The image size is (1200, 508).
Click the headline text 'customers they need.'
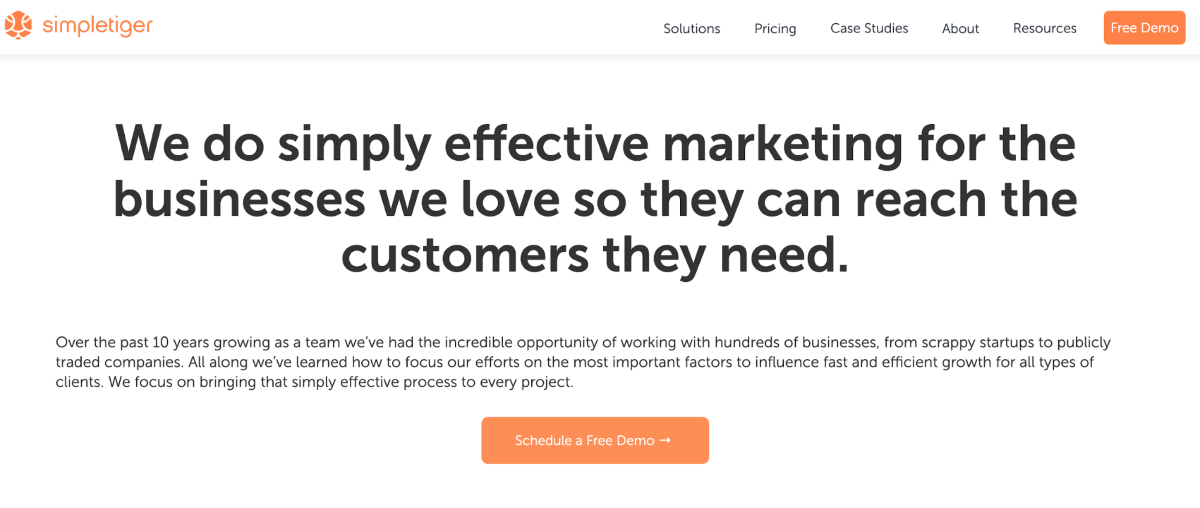[595, 256]
